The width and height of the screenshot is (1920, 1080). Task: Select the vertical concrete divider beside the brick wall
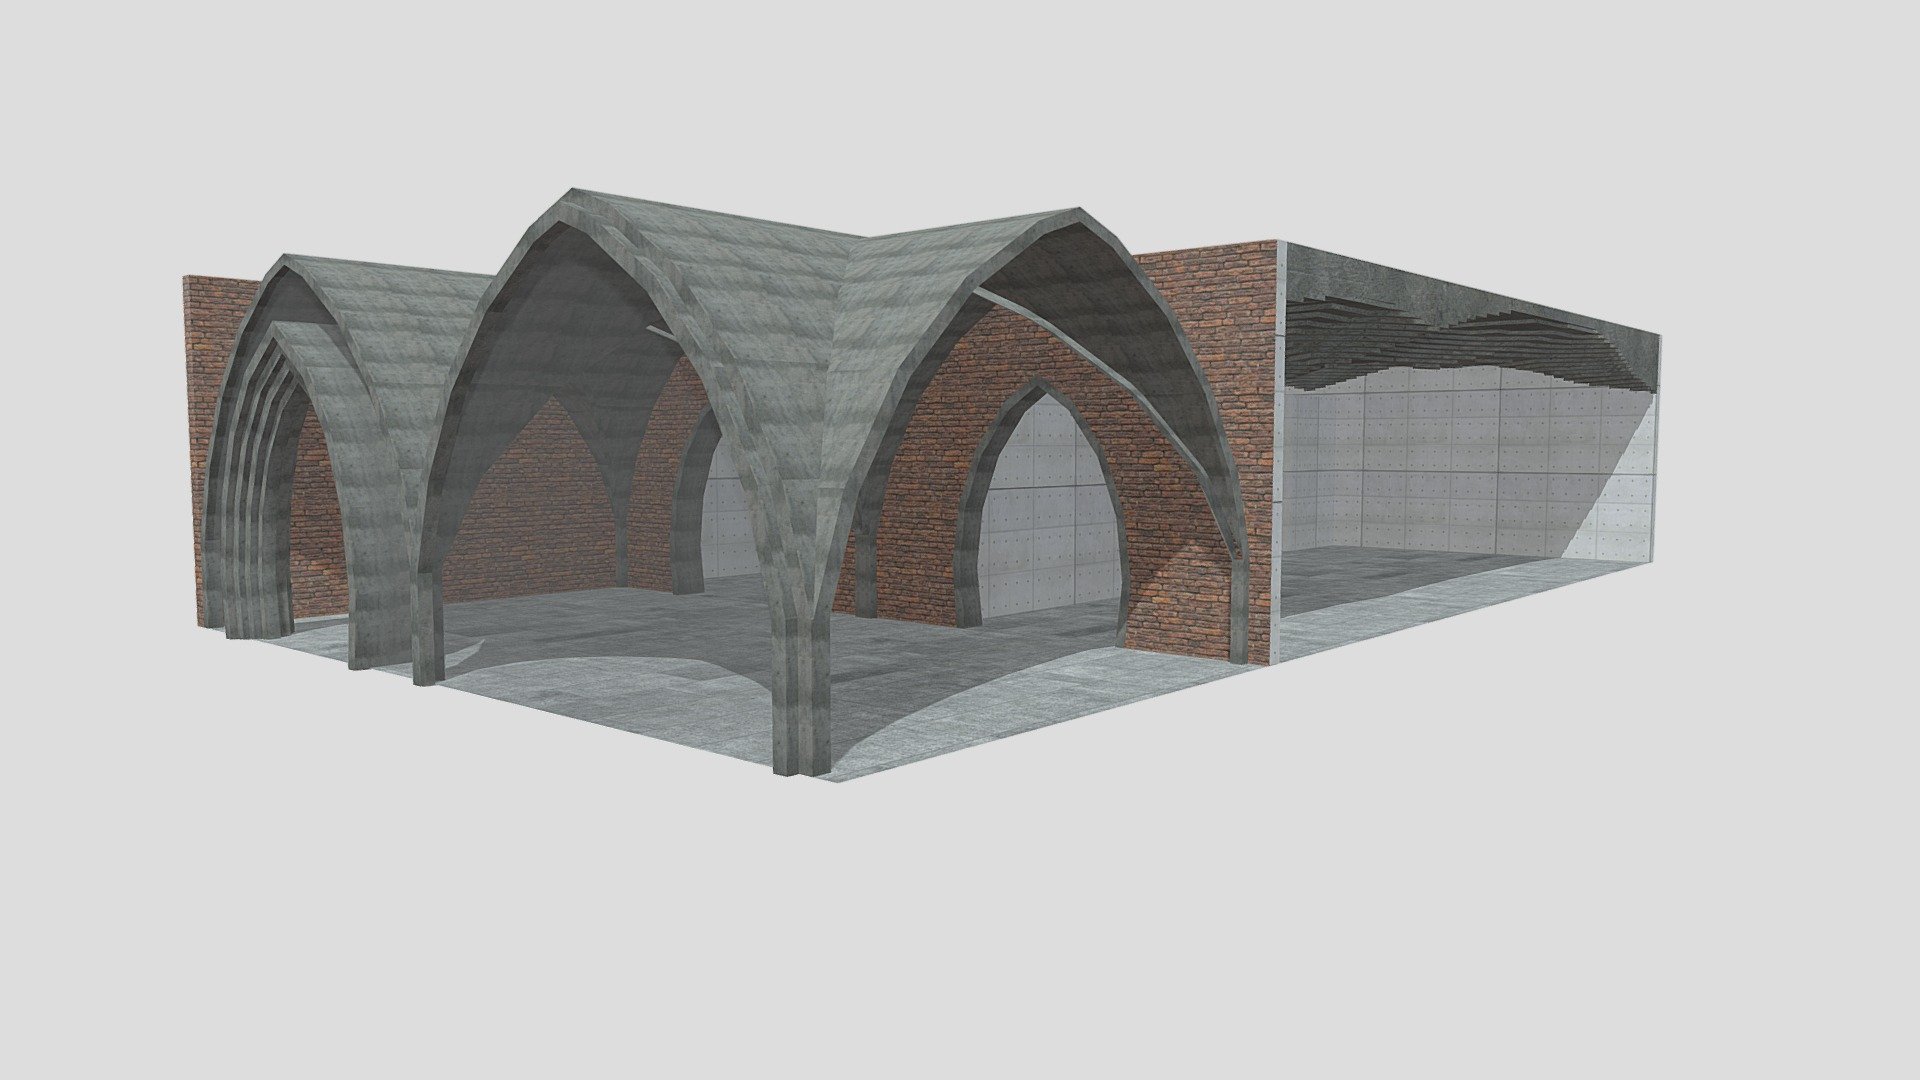coord(1278,450)
